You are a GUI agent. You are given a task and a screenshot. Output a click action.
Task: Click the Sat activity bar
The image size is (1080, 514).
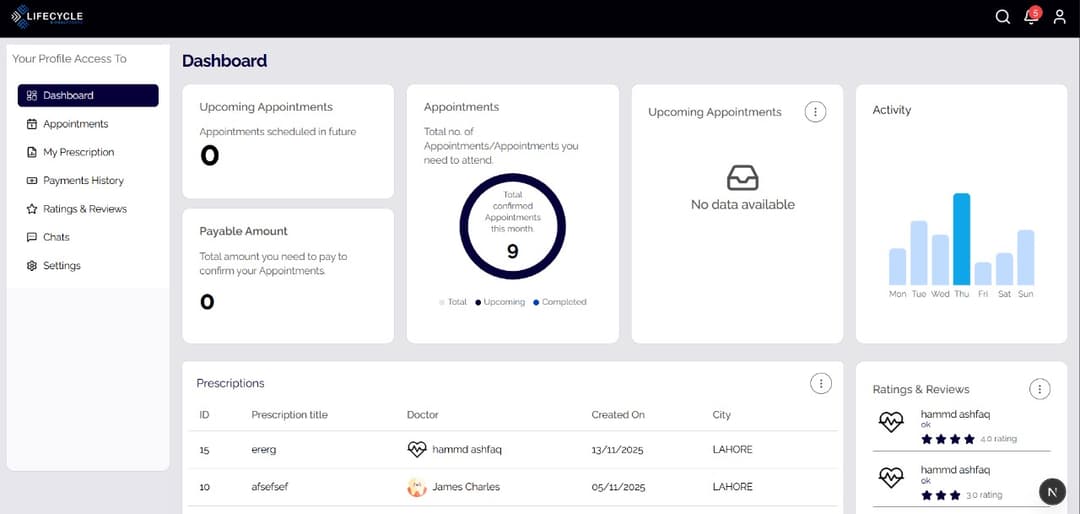click(x=1004, y=269)
